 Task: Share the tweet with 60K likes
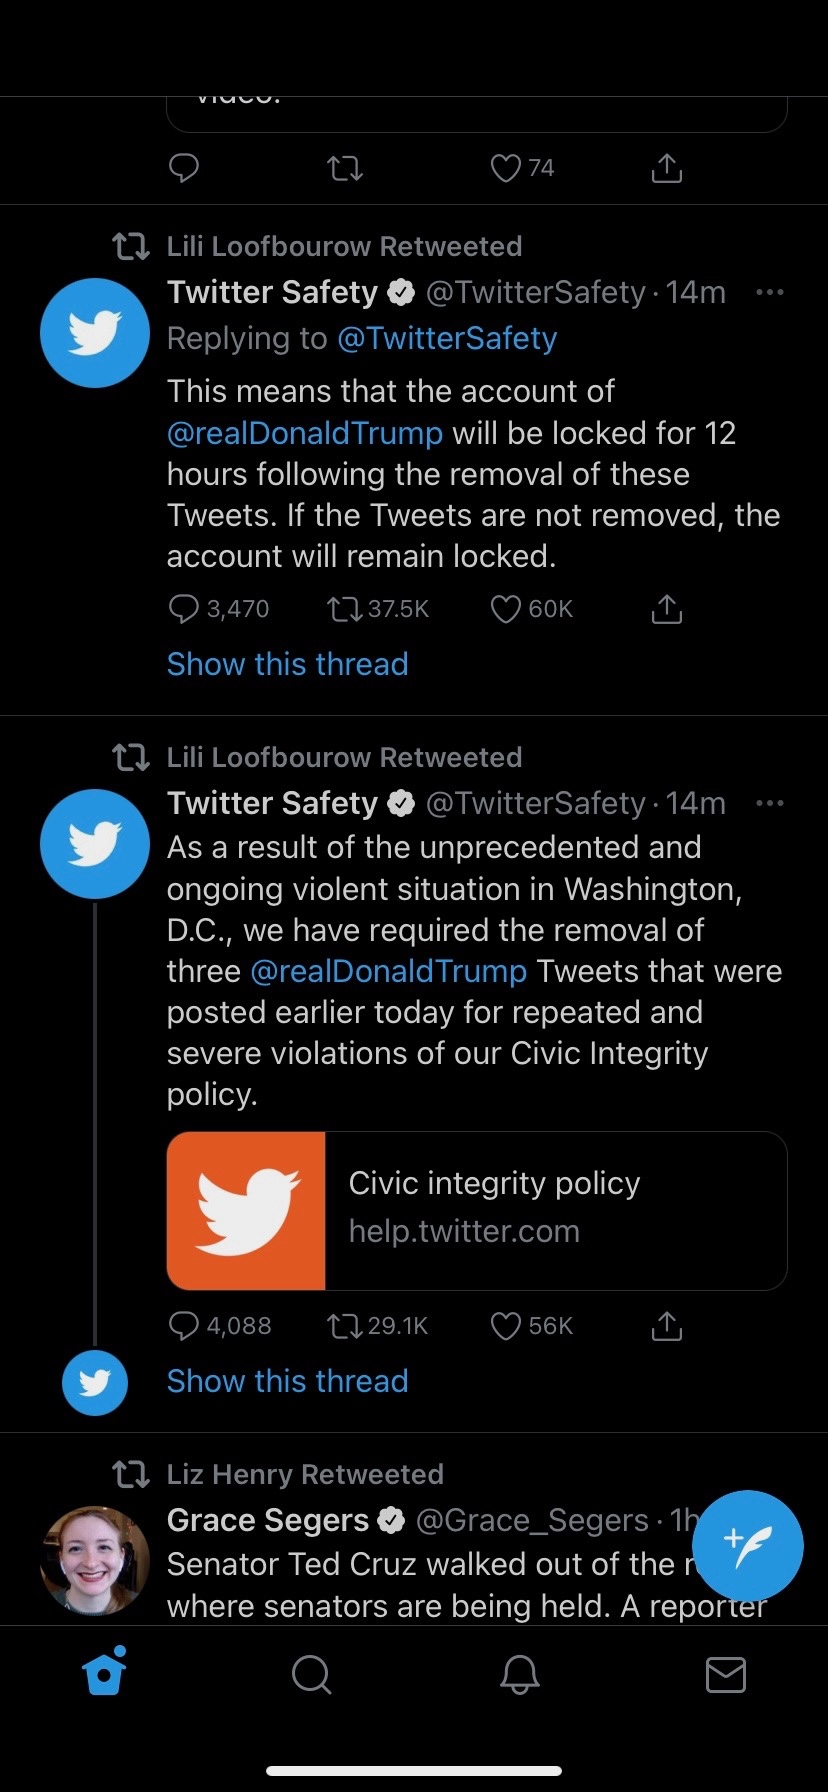666,609
